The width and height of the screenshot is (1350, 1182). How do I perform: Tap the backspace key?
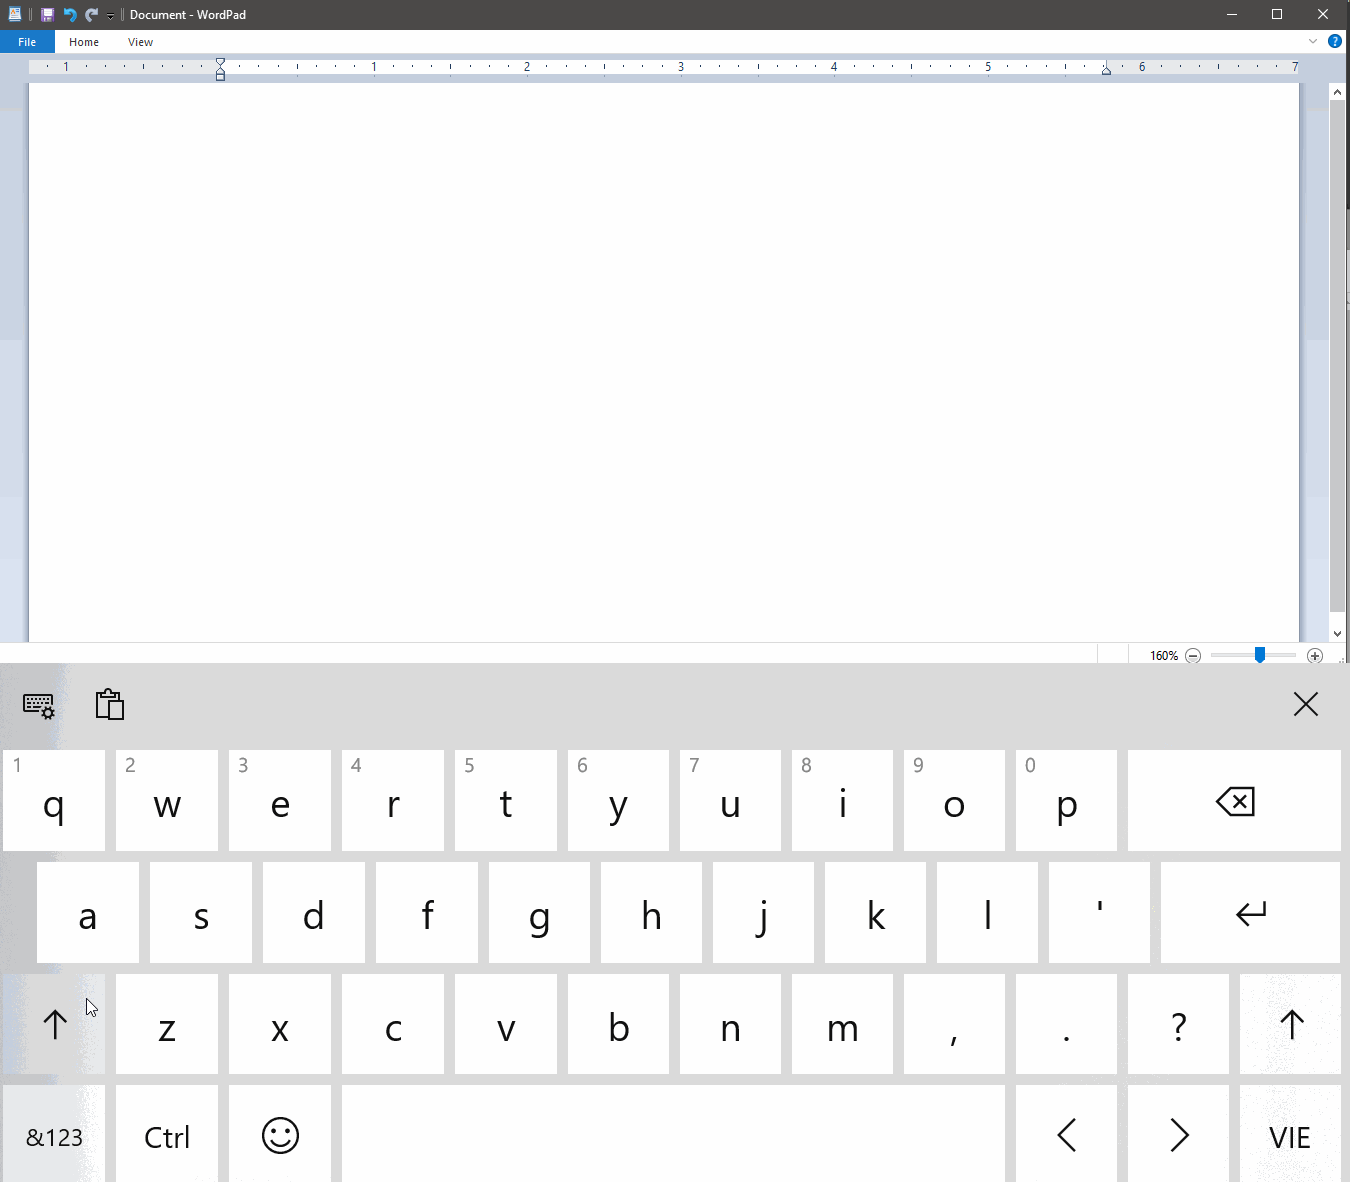(x=1234, y=801)
